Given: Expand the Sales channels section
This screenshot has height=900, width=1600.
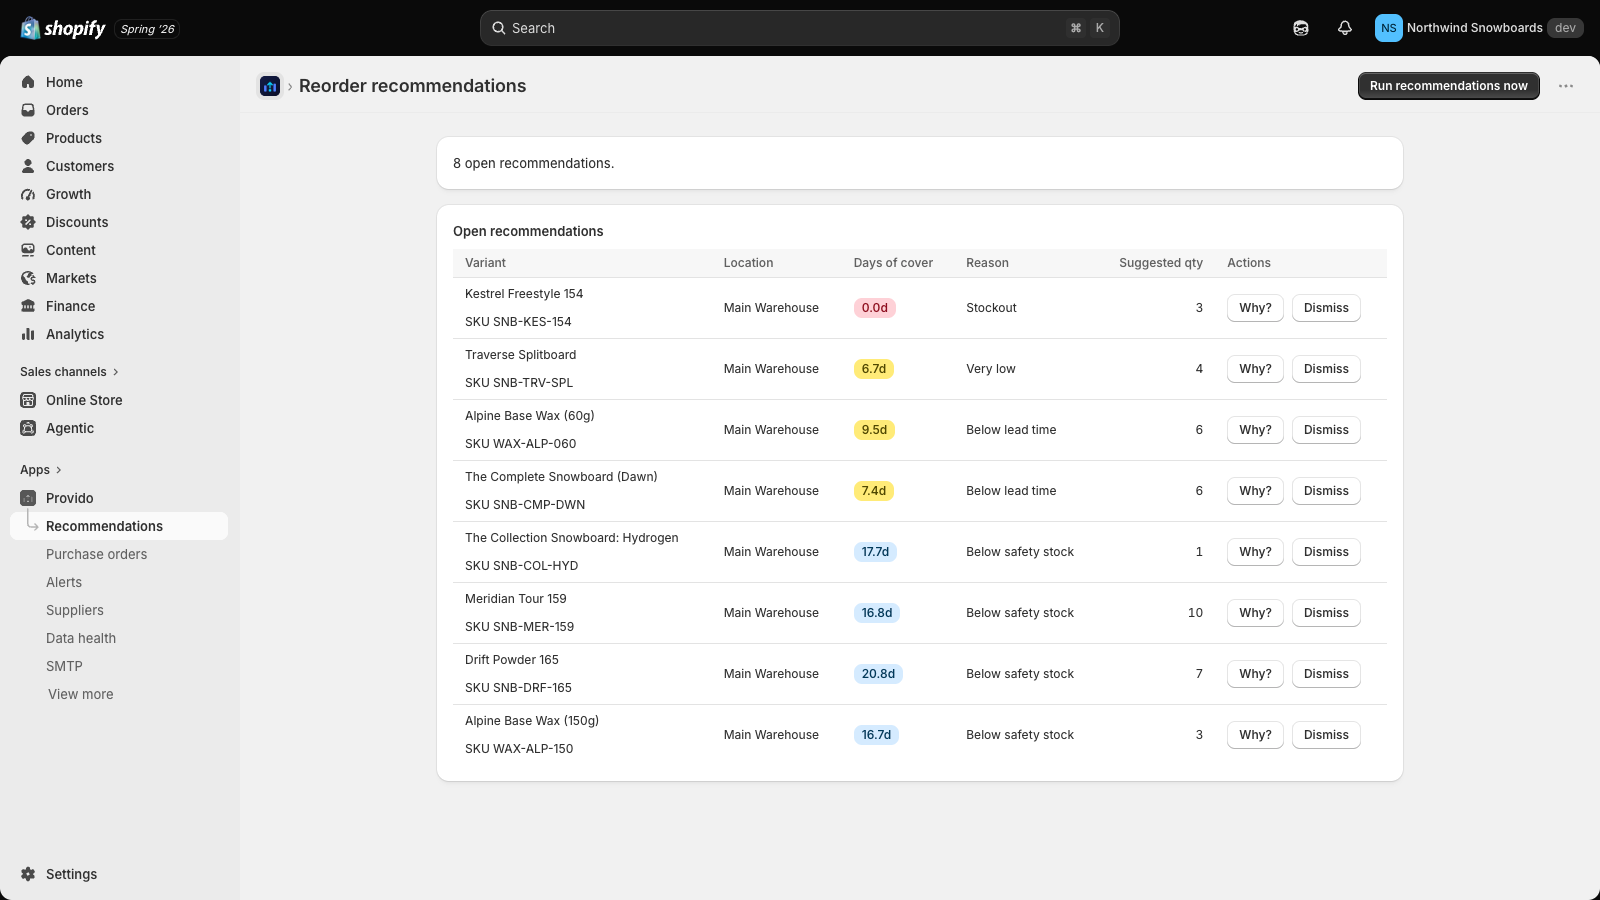Looking at the screenshot, I should point(69,372).
